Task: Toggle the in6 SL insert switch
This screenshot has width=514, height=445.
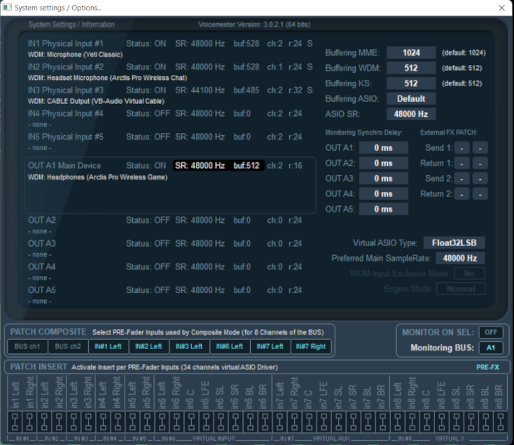Action: coord(221,421)
